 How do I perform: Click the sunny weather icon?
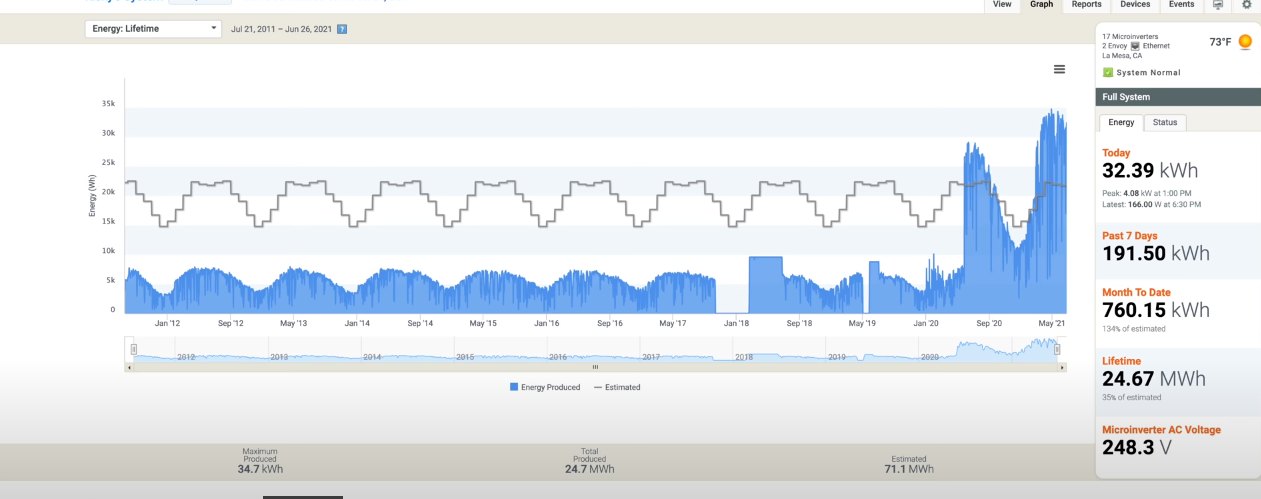click(x=1245, y=42)
